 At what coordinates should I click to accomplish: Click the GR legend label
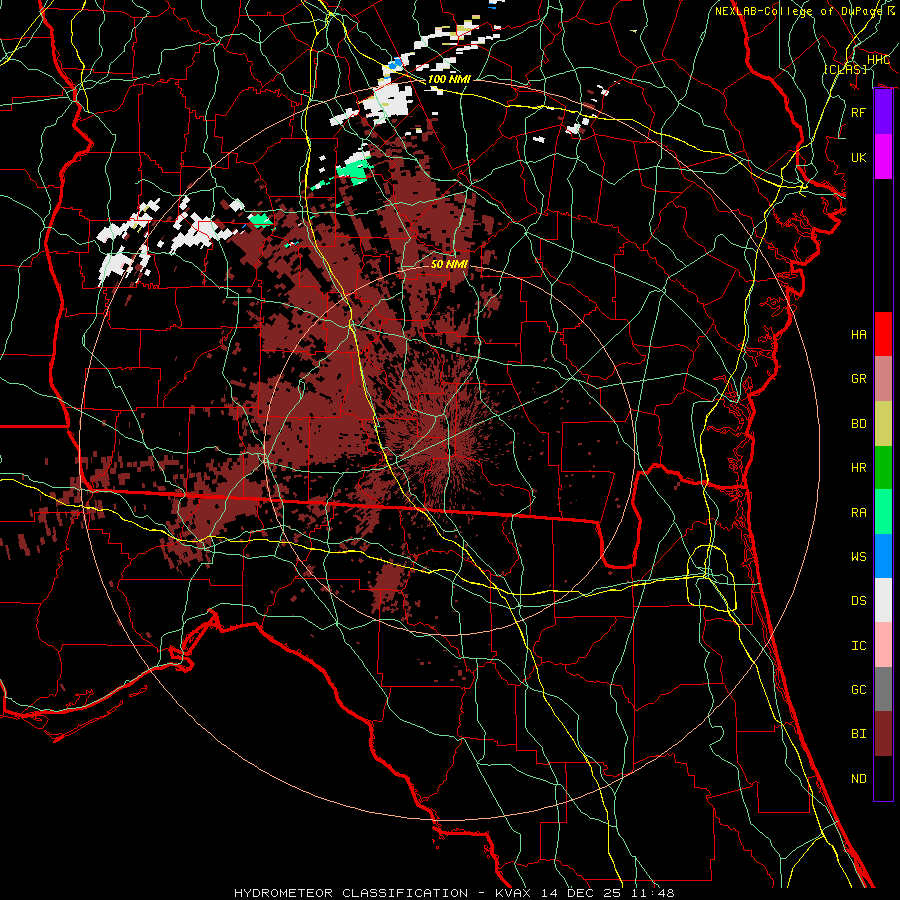coord(858,378)
